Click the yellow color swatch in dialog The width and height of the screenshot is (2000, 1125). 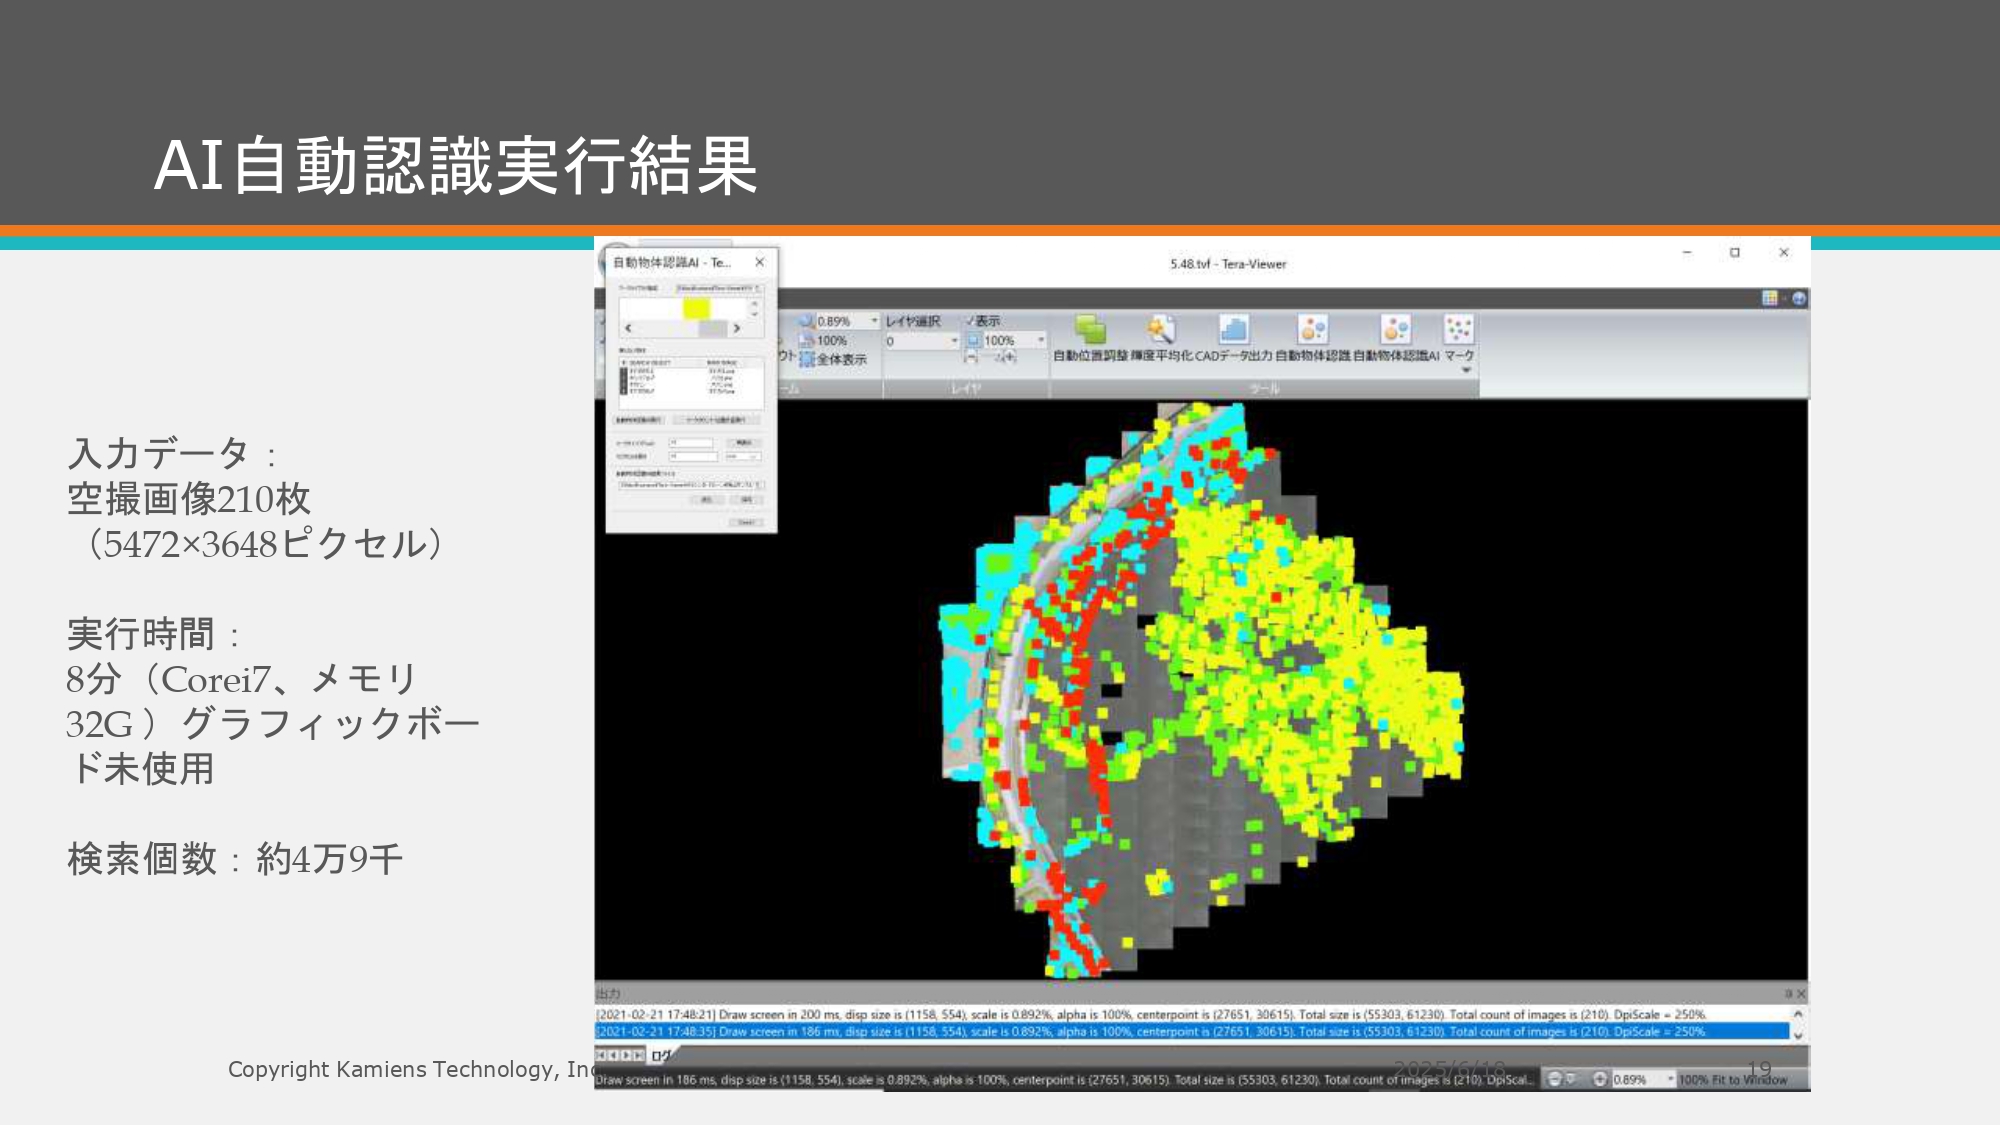(x=696, y=308)
